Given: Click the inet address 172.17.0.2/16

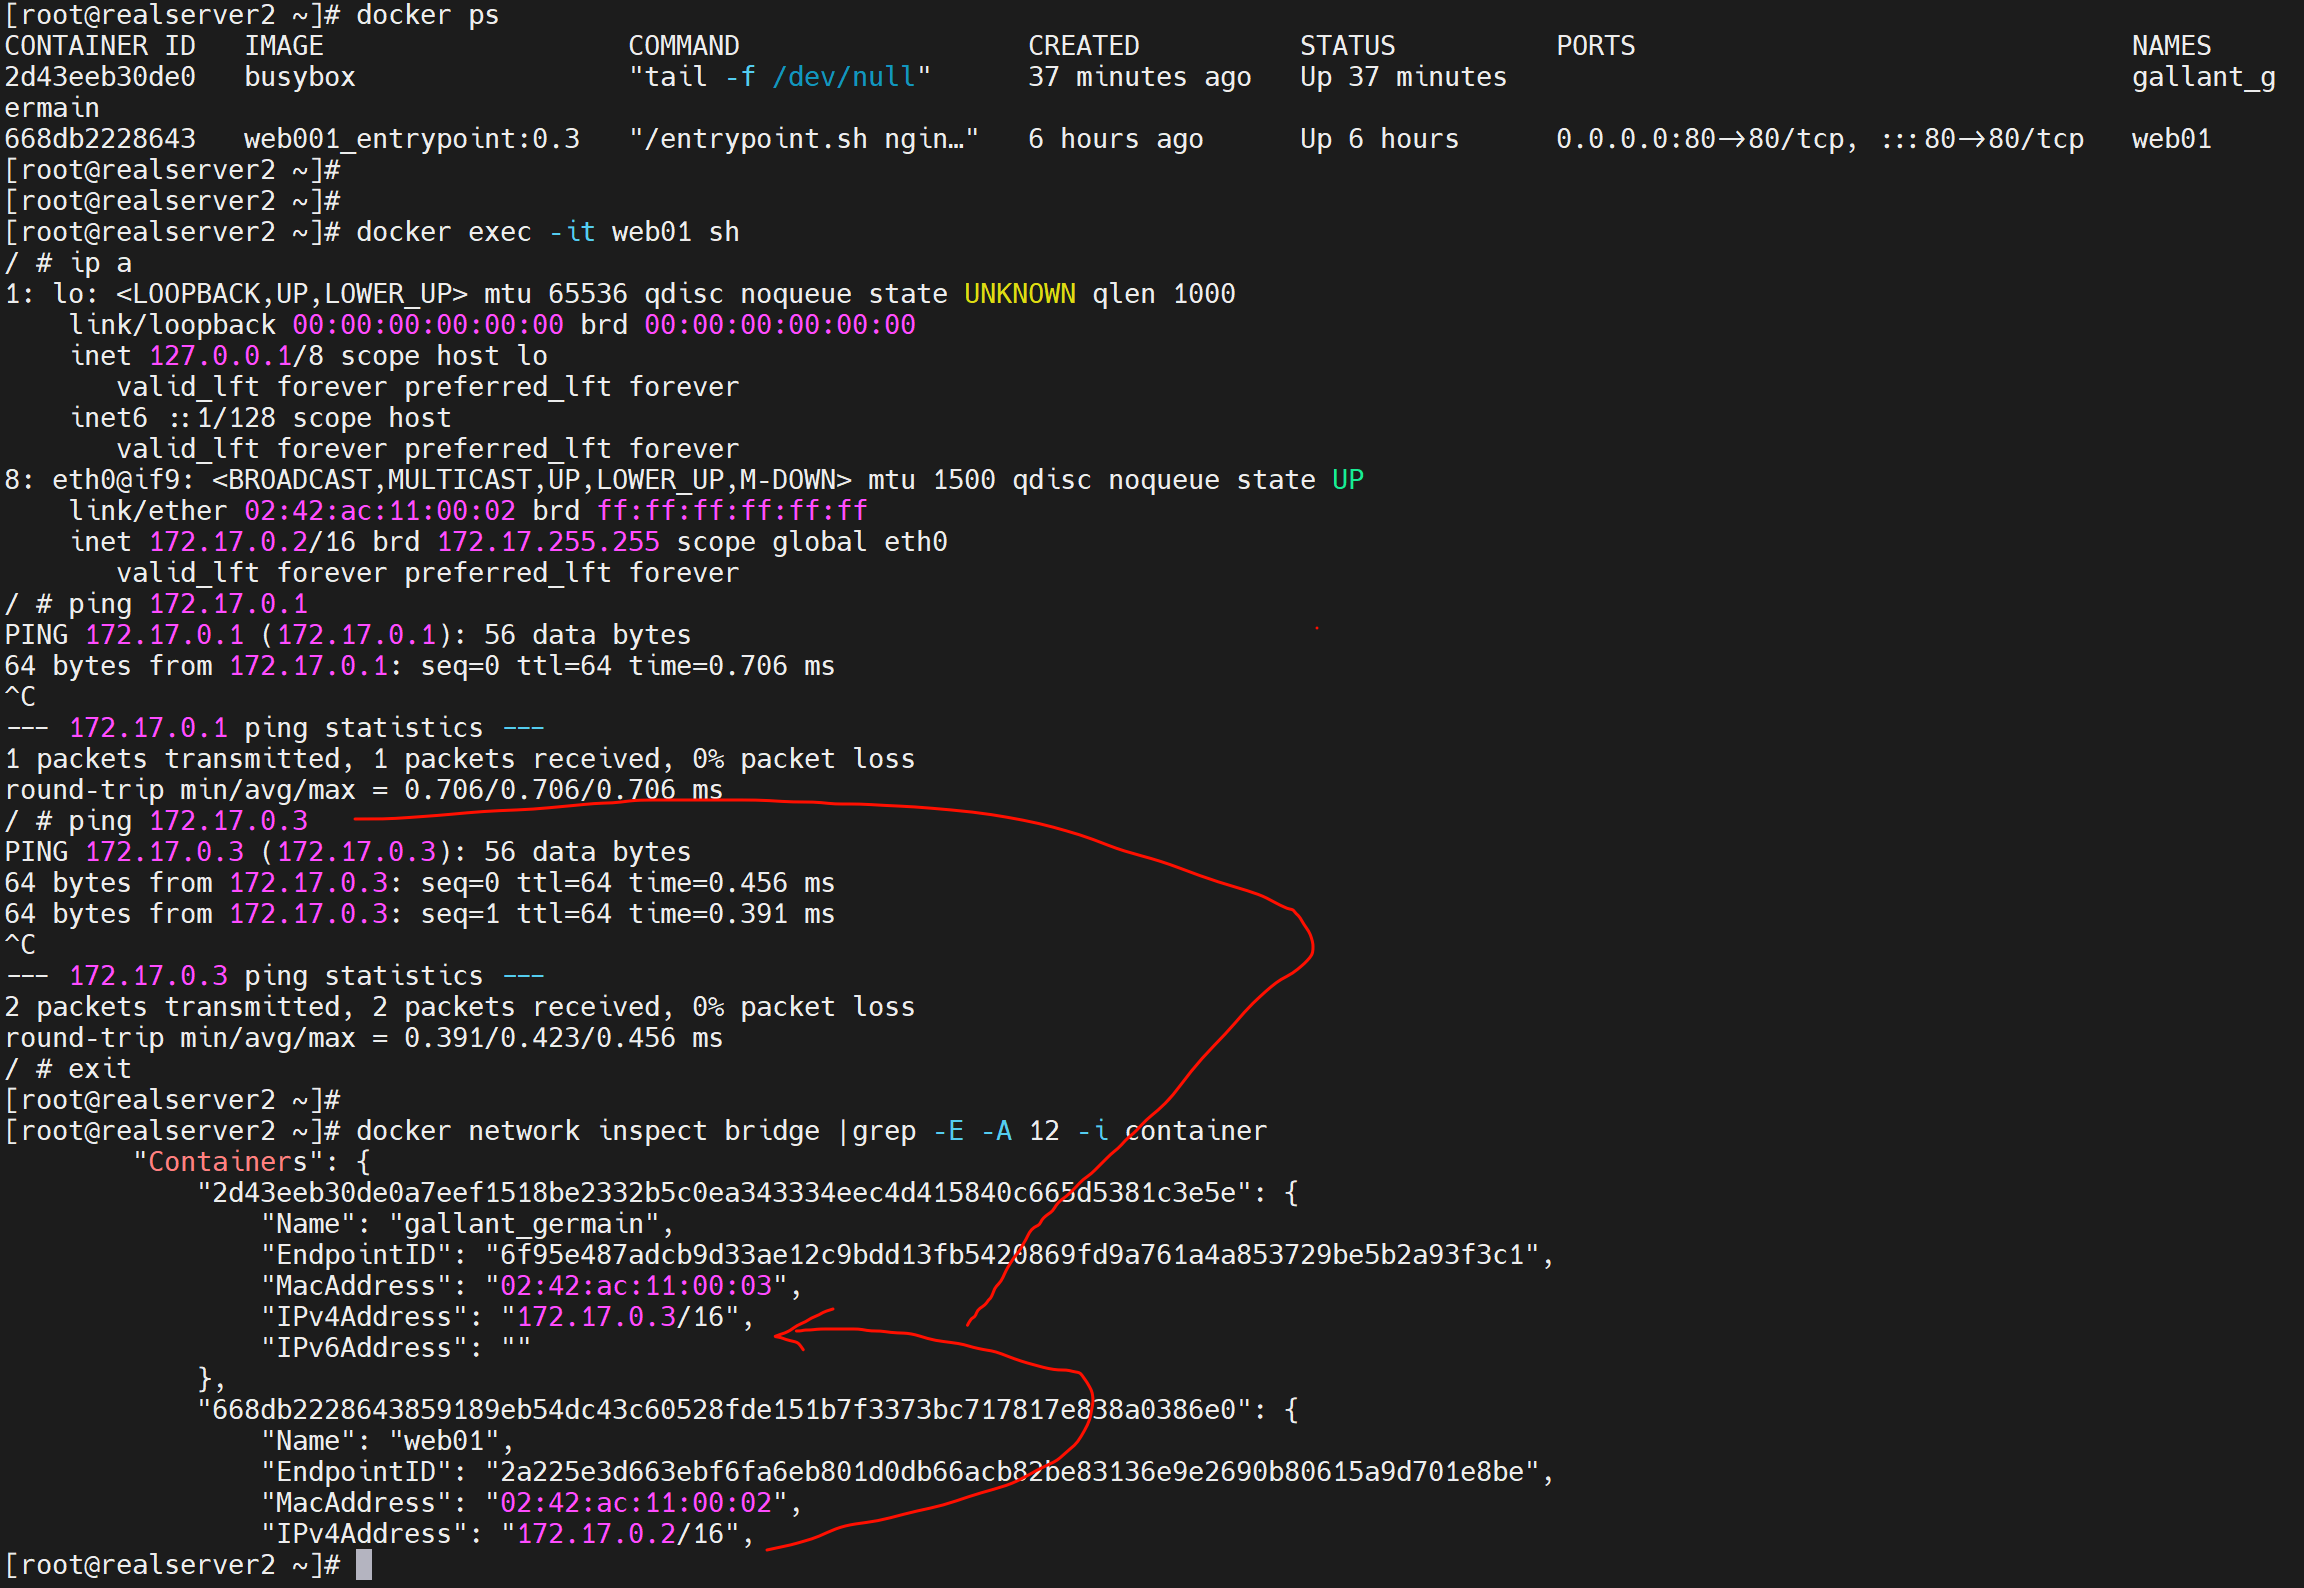Looking at the screenshot, I should click(x=252, y=542).
